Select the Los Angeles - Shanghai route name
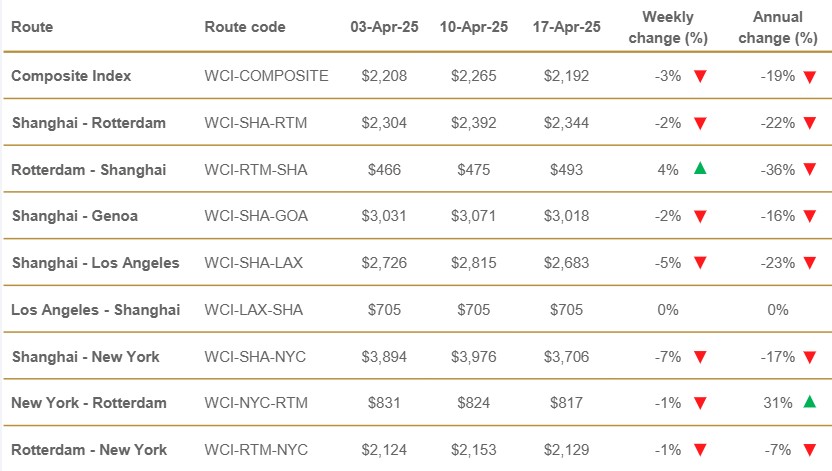The image size is (832, 471). pos(95,310)
